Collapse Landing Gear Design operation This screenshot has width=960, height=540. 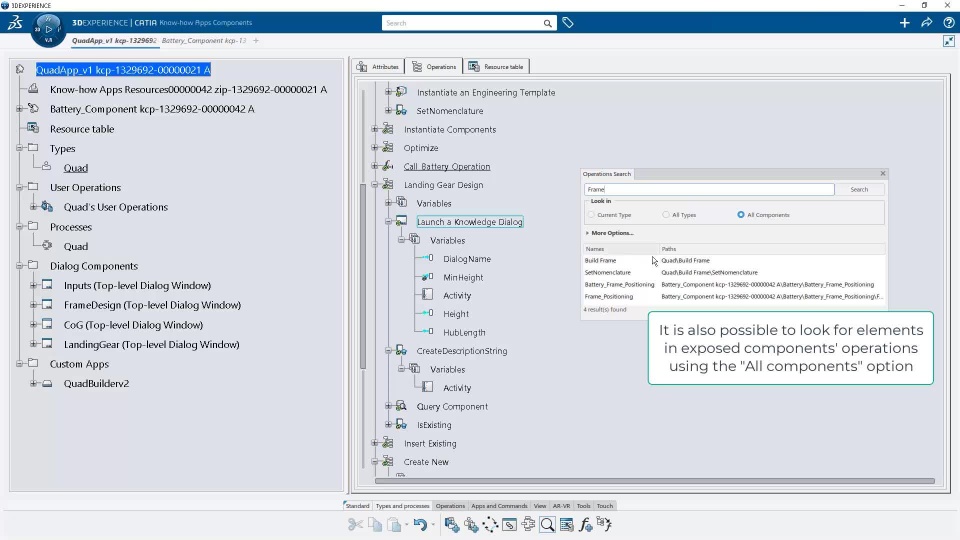(x=375, y=184)
